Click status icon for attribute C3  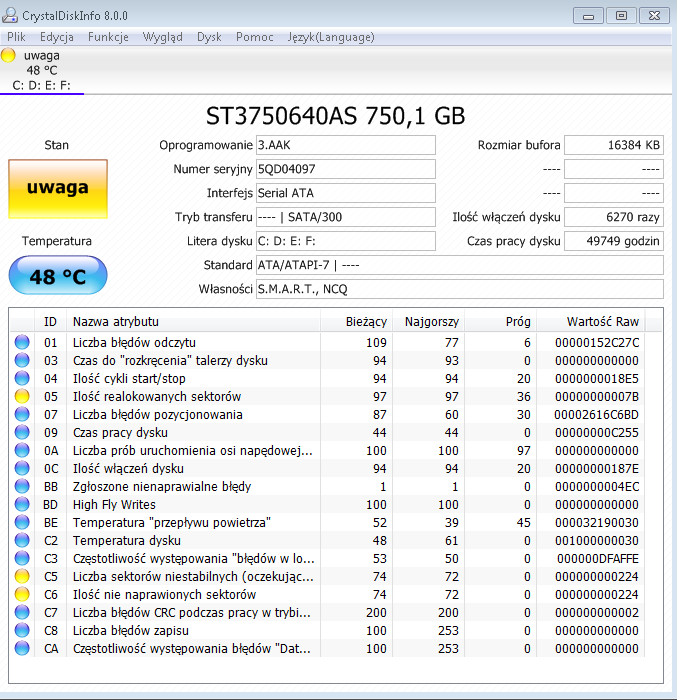point(22,558)
